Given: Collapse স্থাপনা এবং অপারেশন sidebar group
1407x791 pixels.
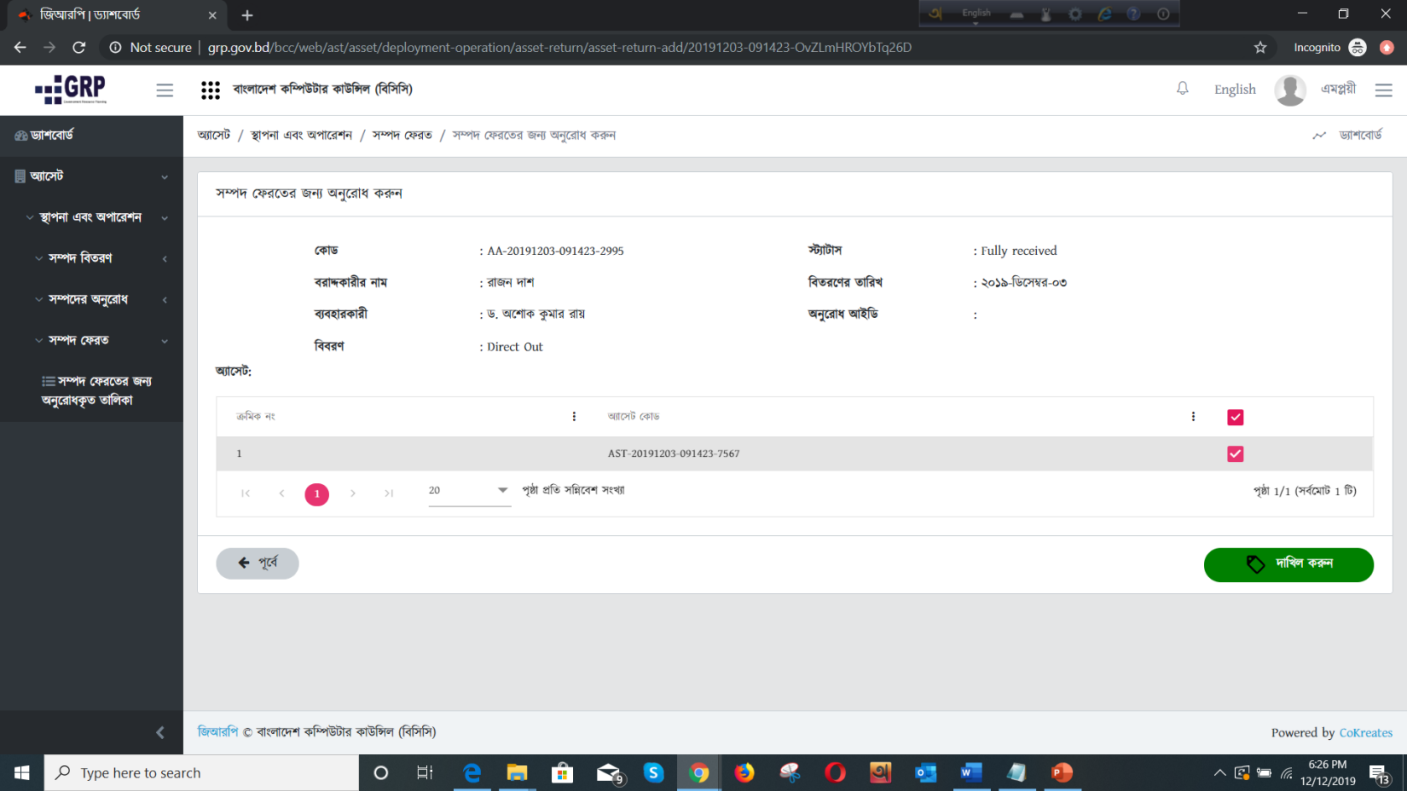Looking at the screenshot, I should pos(91,217).
